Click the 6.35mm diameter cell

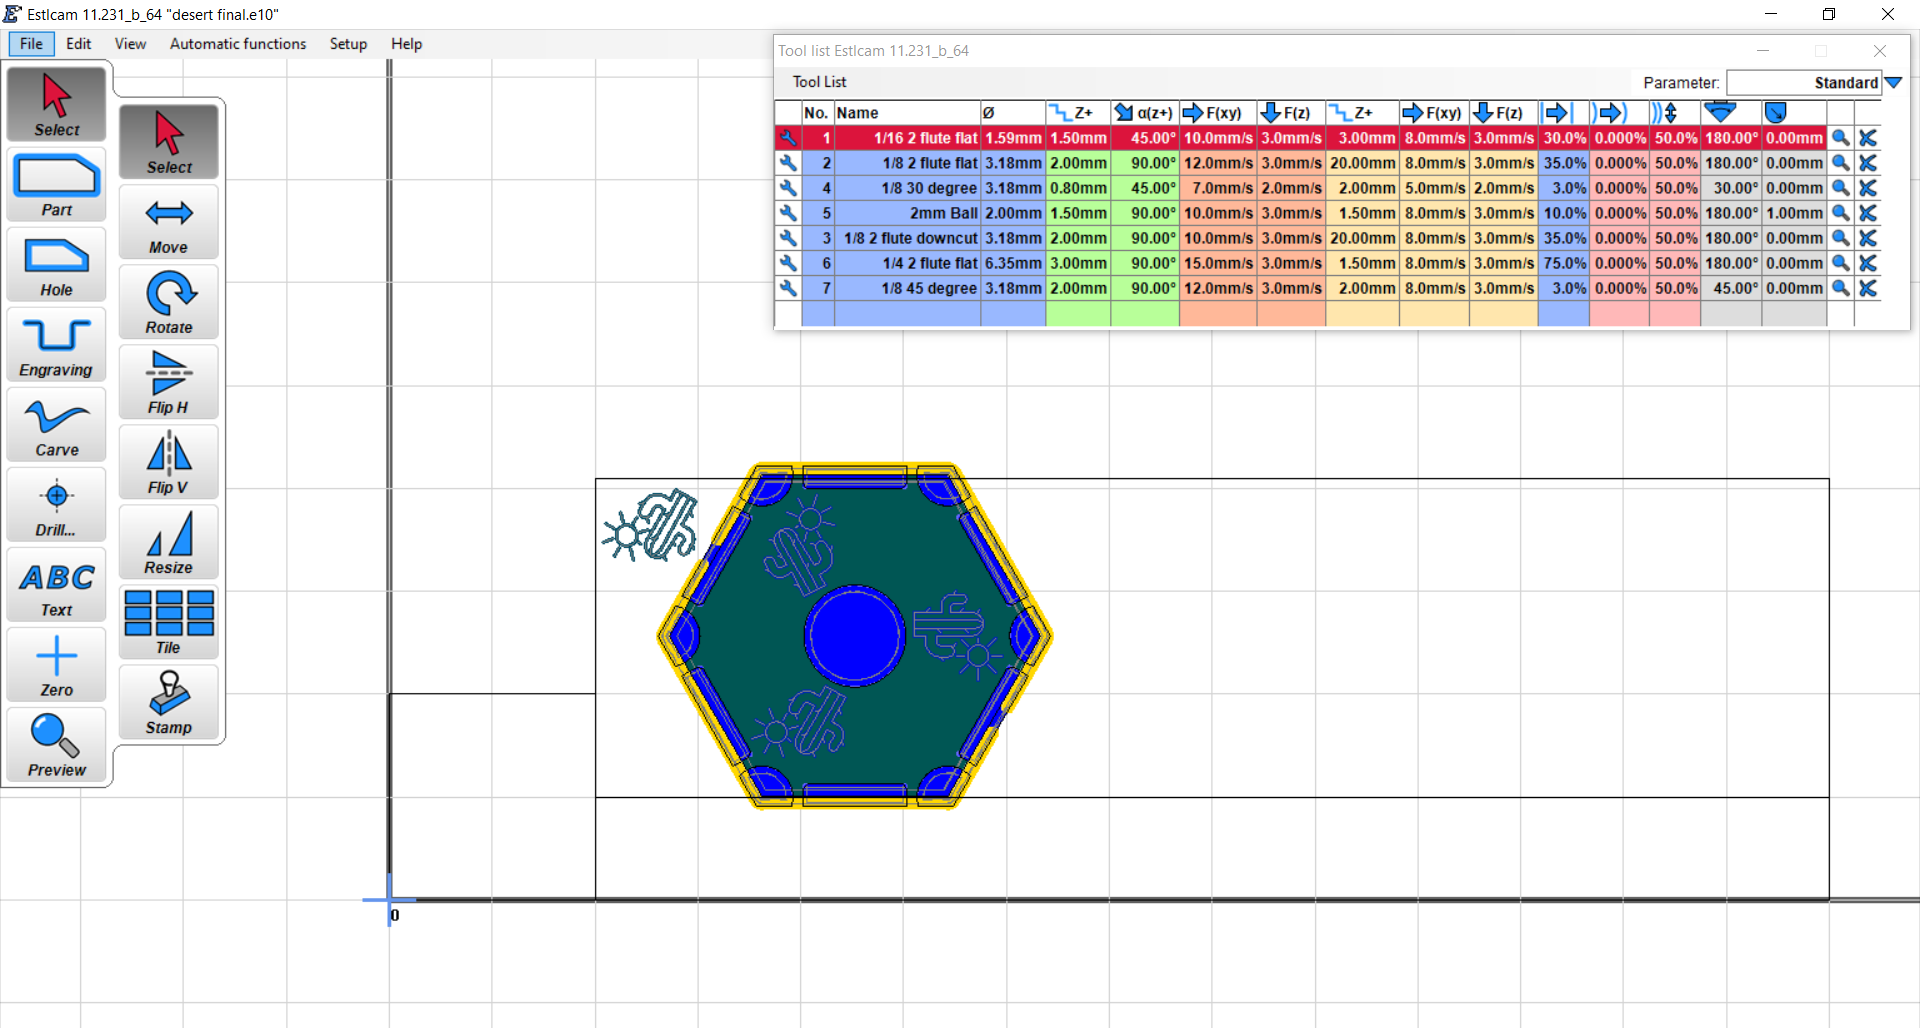click(x=1013, y=263)
